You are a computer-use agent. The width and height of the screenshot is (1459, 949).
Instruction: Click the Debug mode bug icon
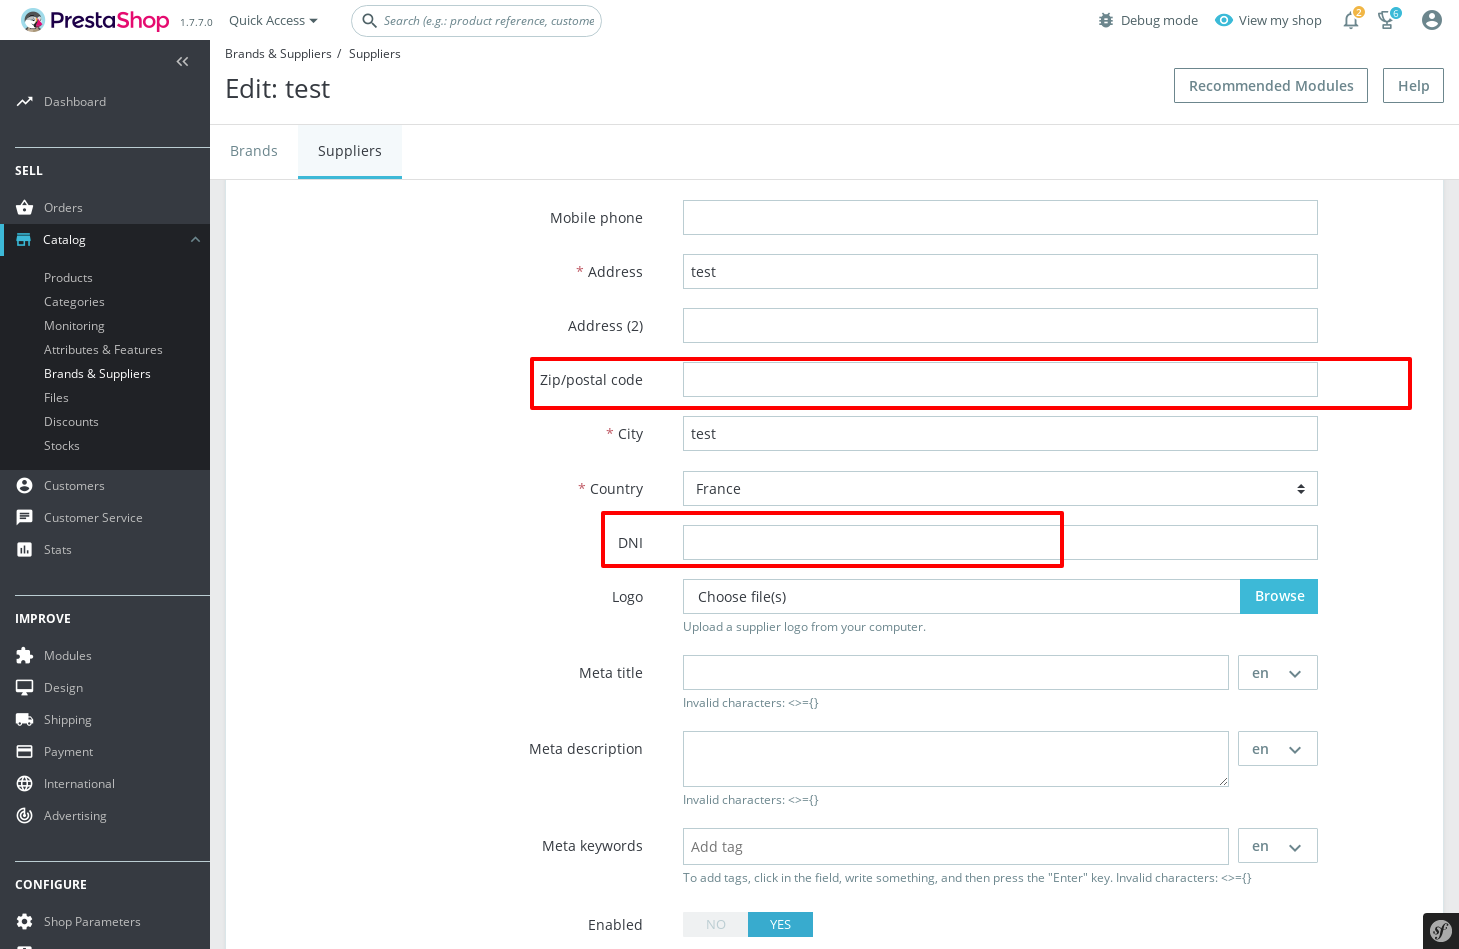(1106, 20)
